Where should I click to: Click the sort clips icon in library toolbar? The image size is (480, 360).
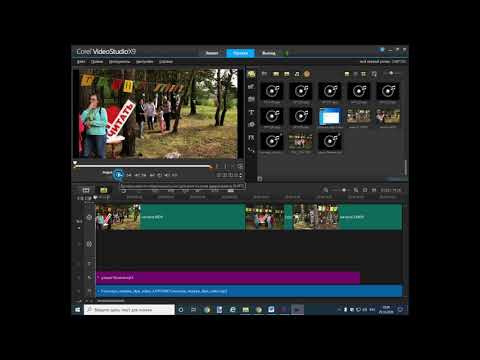[x=374, y=74]
